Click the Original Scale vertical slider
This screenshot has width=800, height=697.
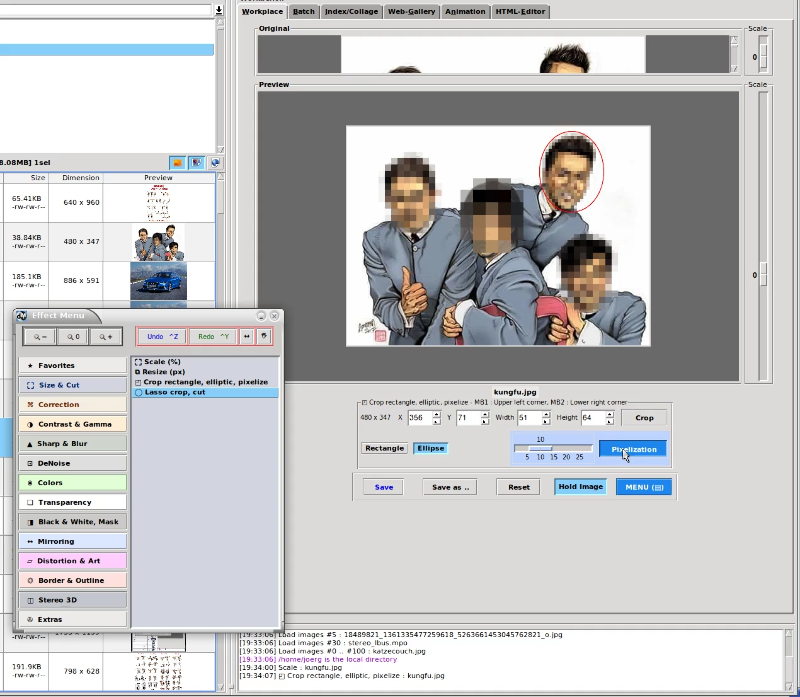(763, 53)
